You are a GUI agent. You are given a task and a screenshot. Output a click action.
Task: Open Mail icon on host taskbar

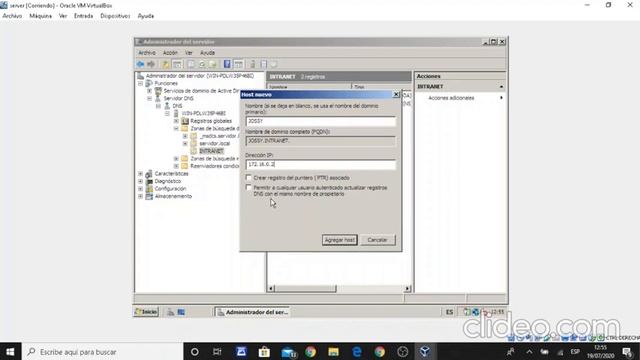tap(288, 351)
